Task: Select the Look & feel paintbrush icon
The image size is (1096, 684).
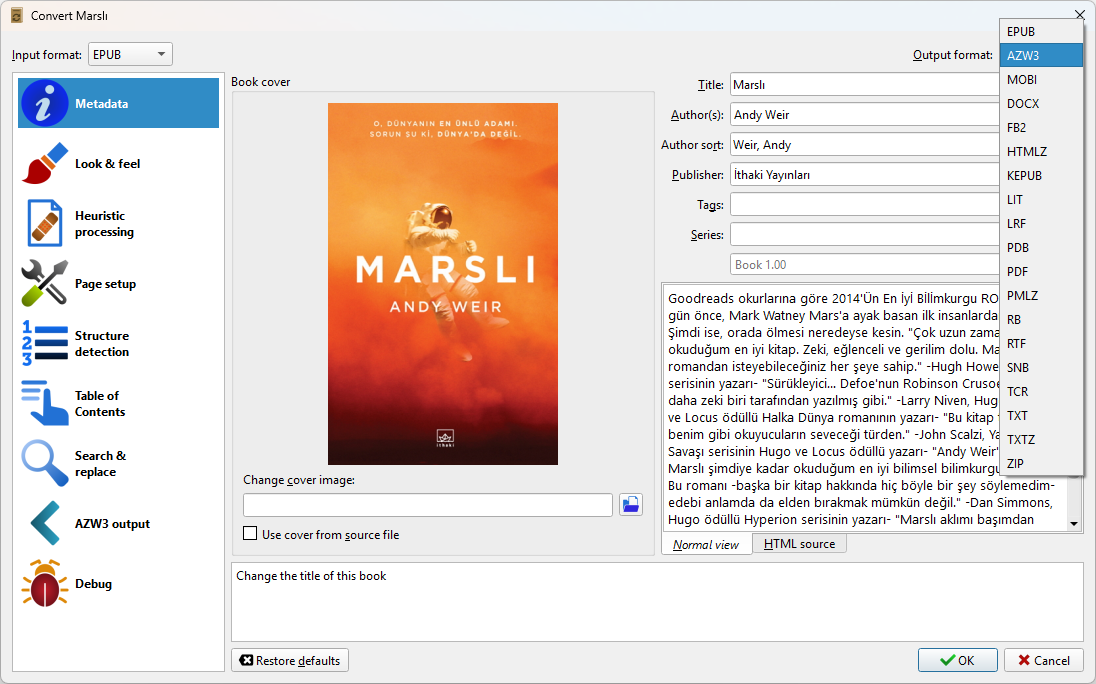Action: tap(45, 164)
